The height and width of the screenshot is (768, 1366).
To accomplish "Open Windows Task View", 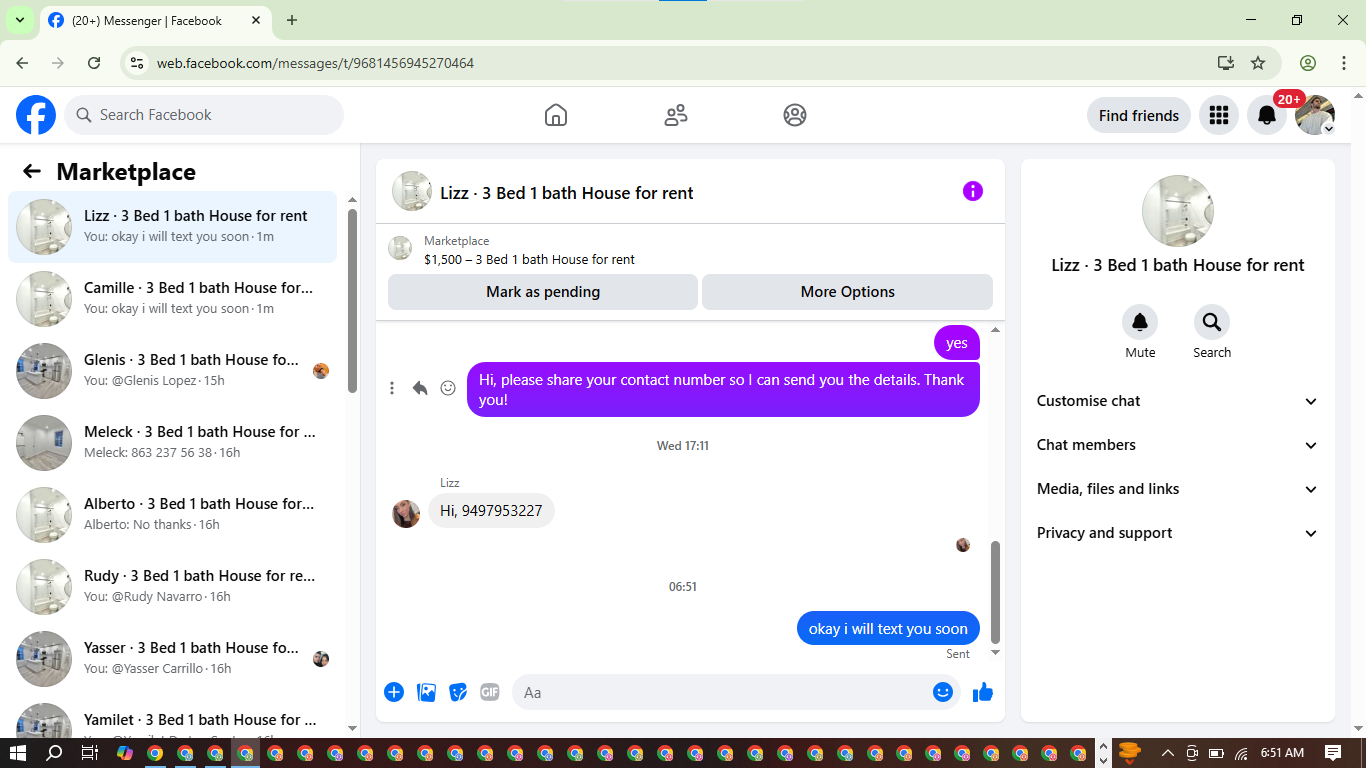I will (x=89, y=753).
